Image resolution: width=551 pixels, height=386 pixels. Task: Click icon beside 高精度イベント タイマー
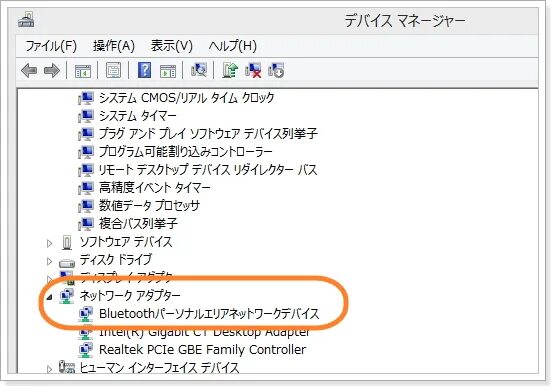[86, 188]
